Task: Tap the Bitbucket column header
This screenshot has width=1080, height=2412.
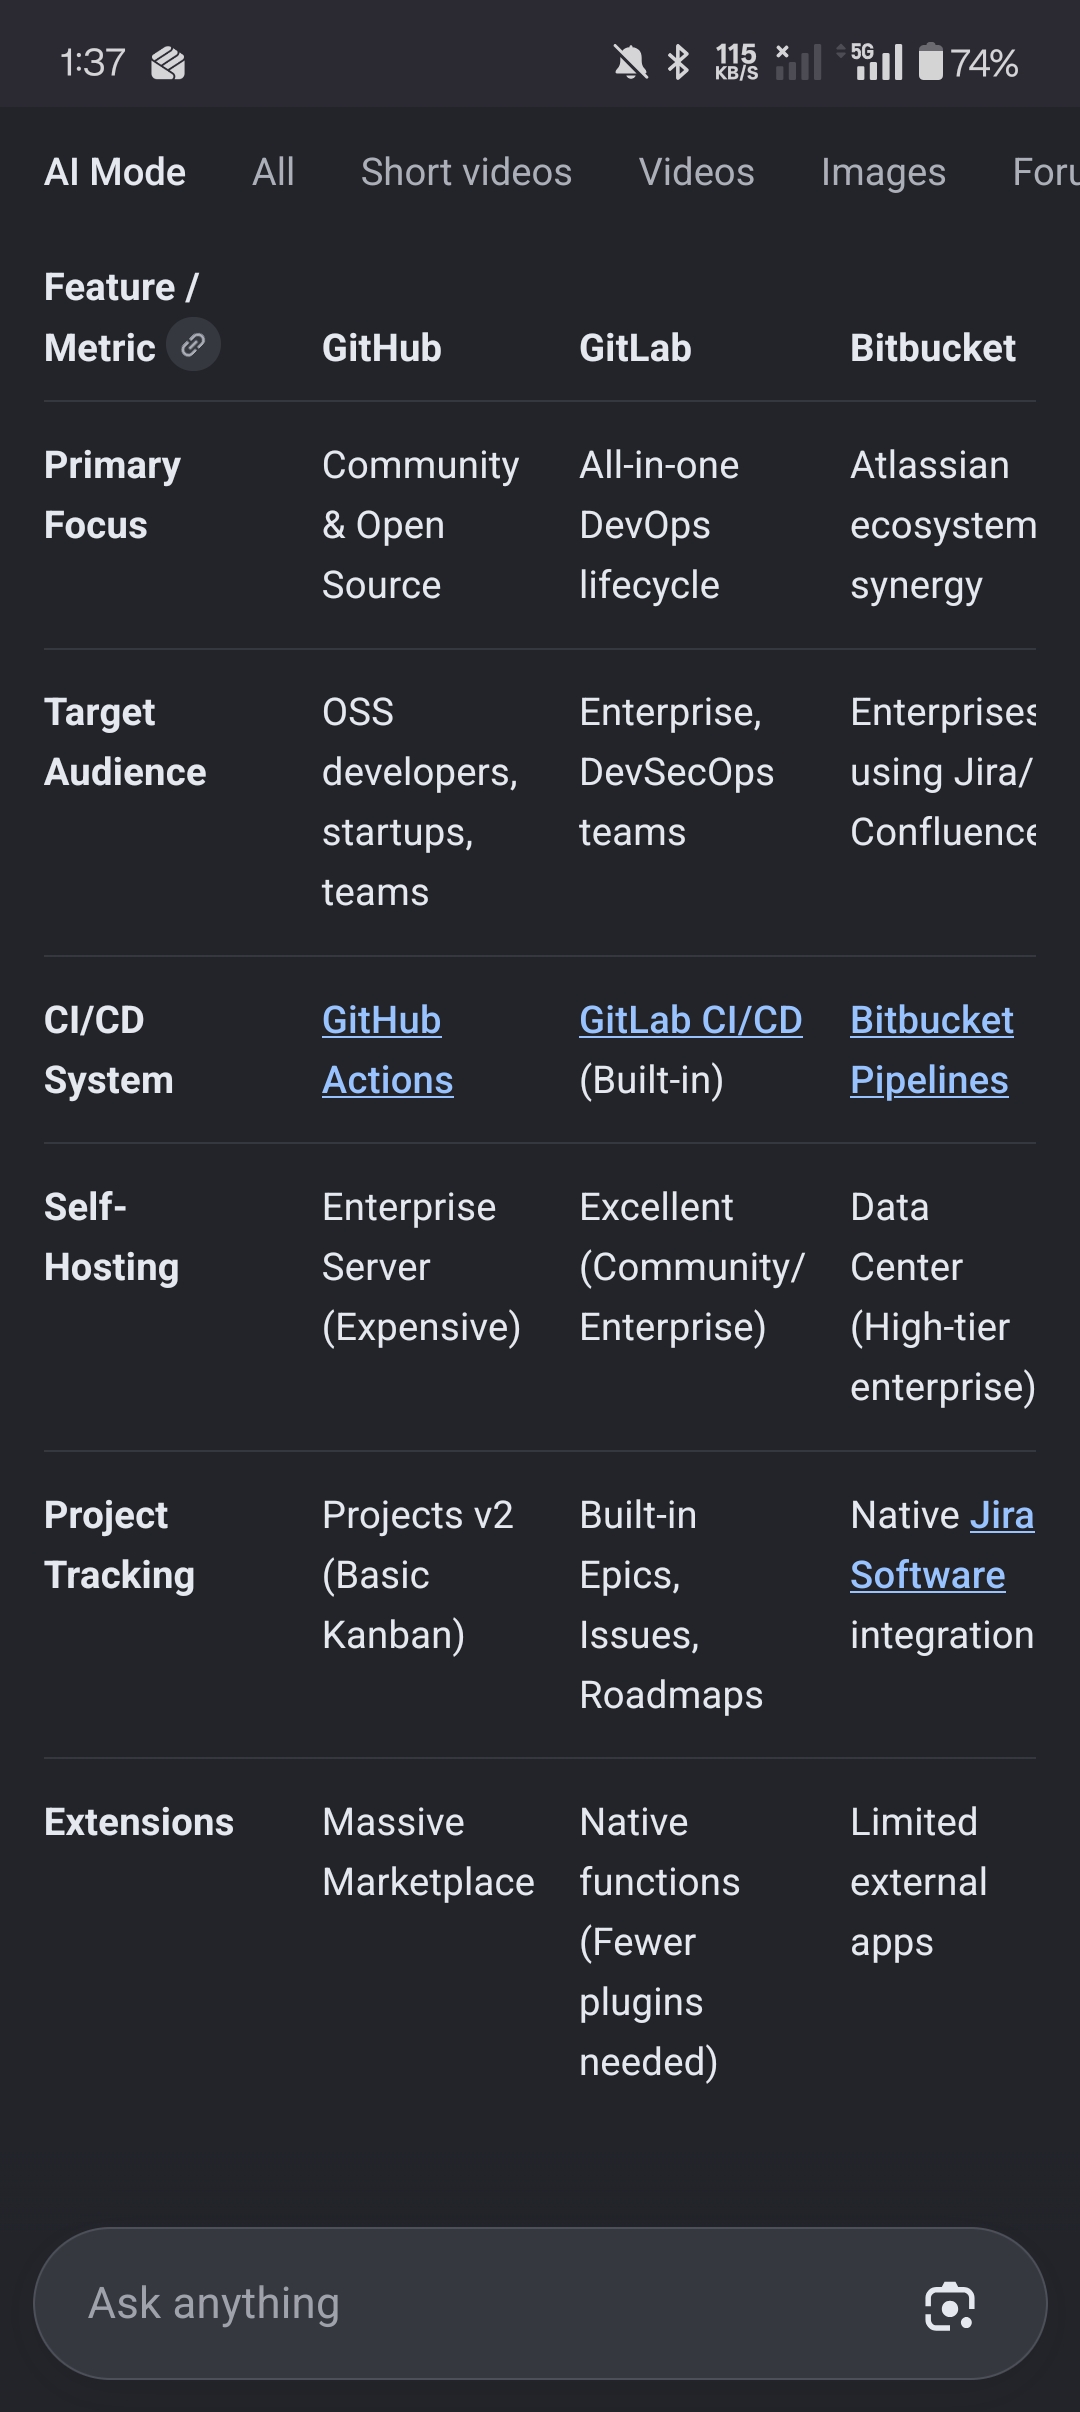Action: pos(933,348)
